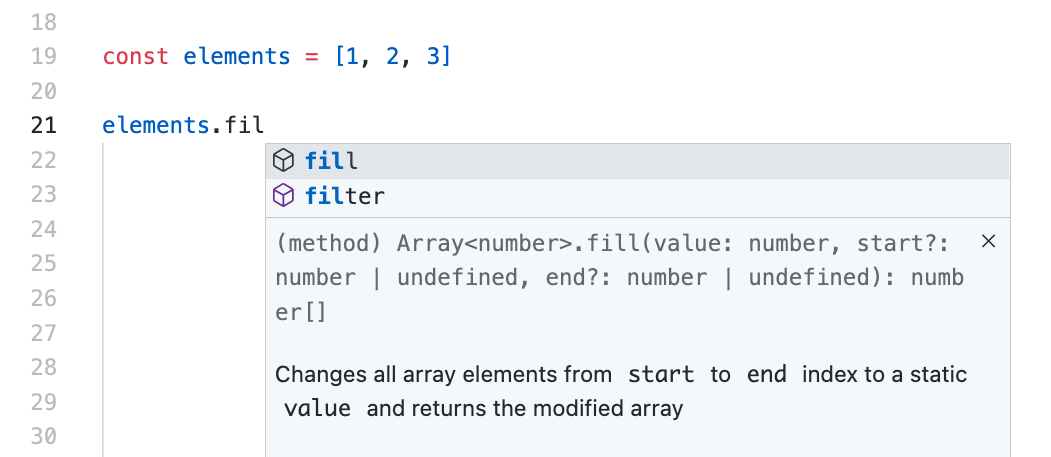Click the inline code word value in description
Image resolution: width=1051 pixels, height=457 pixels.
317,408
